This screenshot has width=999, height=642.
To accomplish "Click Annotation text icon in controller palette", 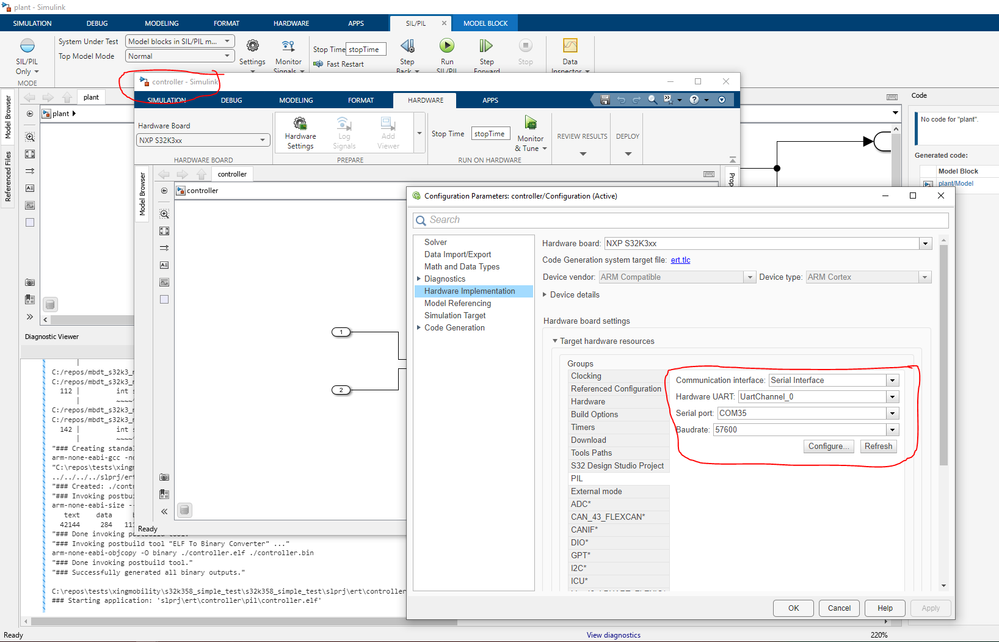I will (x=164, y=265).
